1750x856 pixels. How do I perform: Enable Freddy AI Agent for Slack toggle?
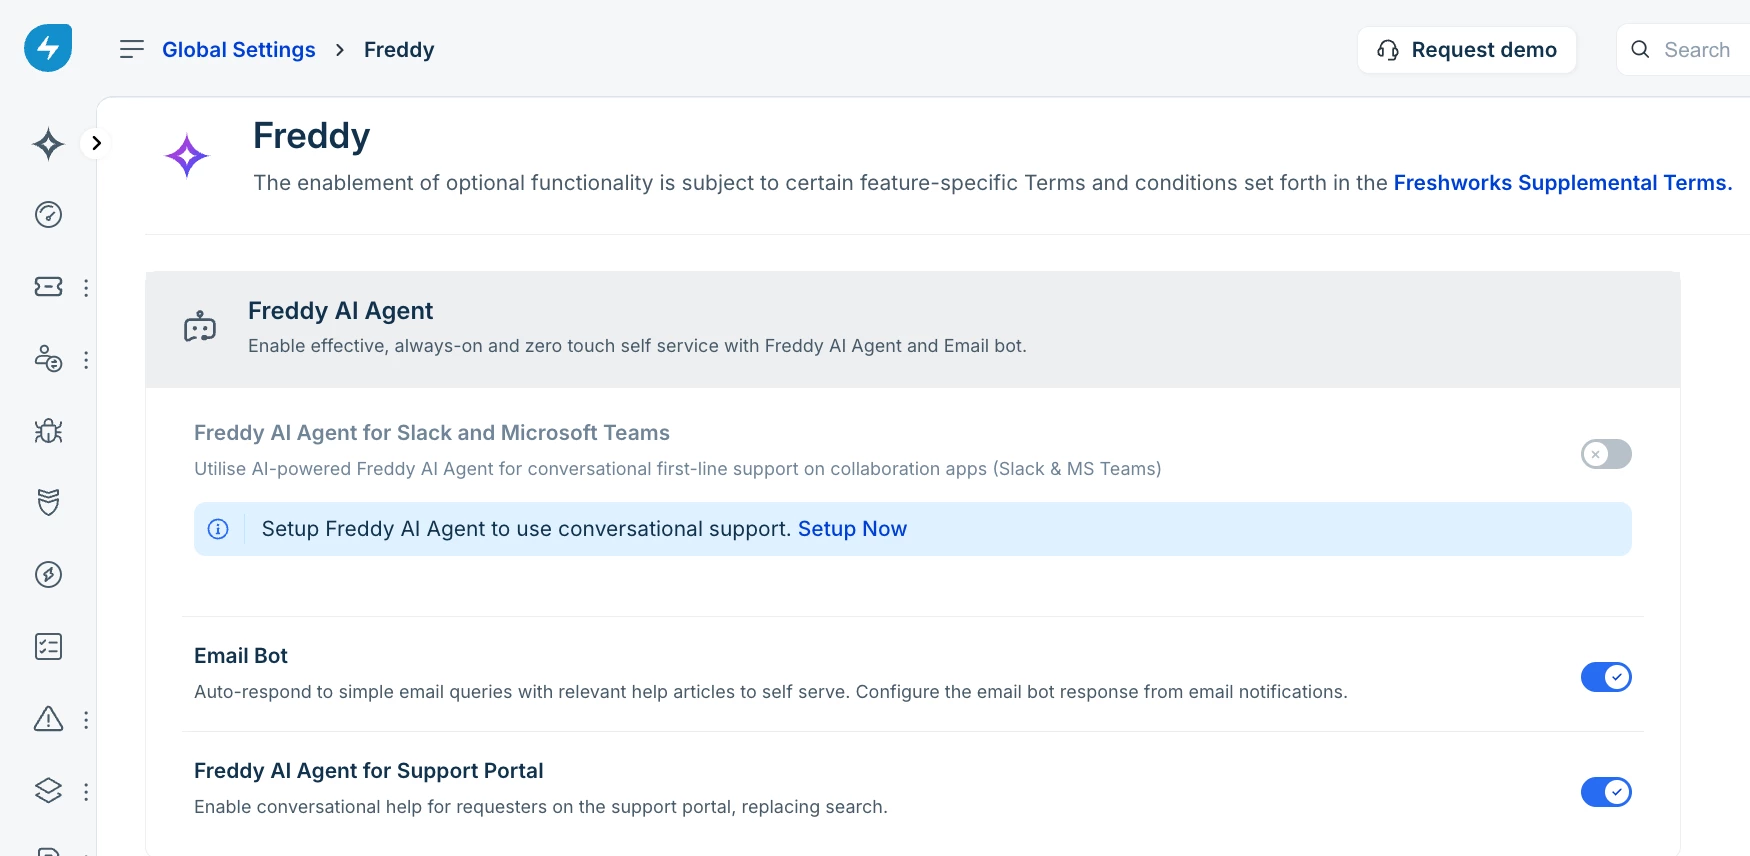(x=1605, y=454)
